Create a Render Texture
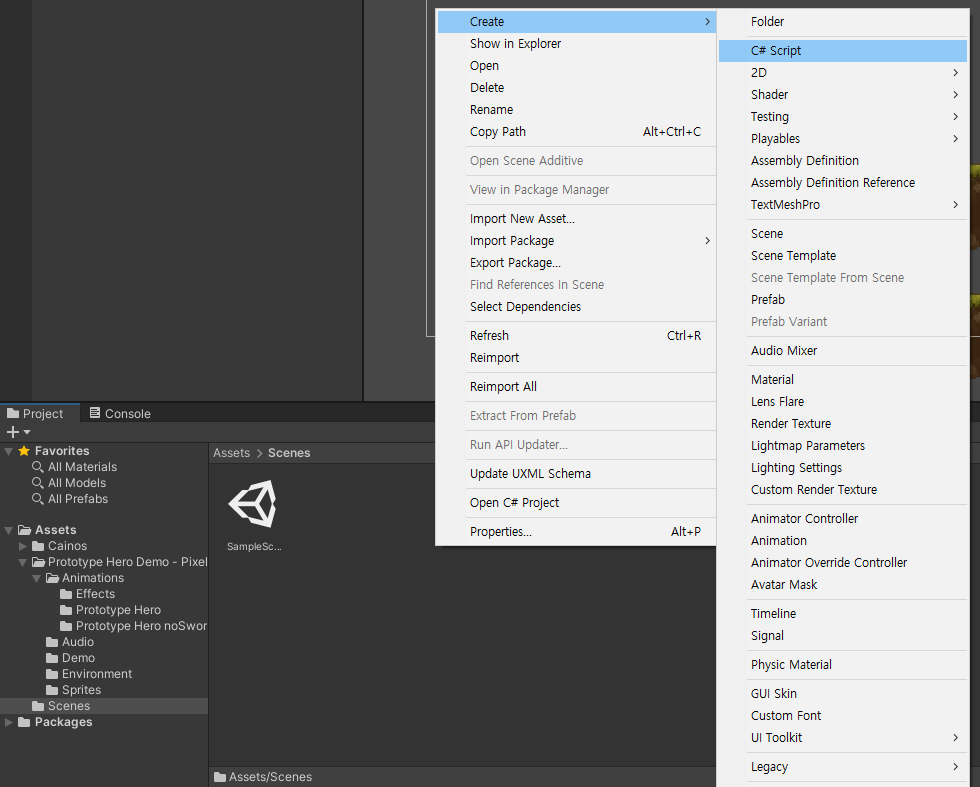 (x=842, y=424)
